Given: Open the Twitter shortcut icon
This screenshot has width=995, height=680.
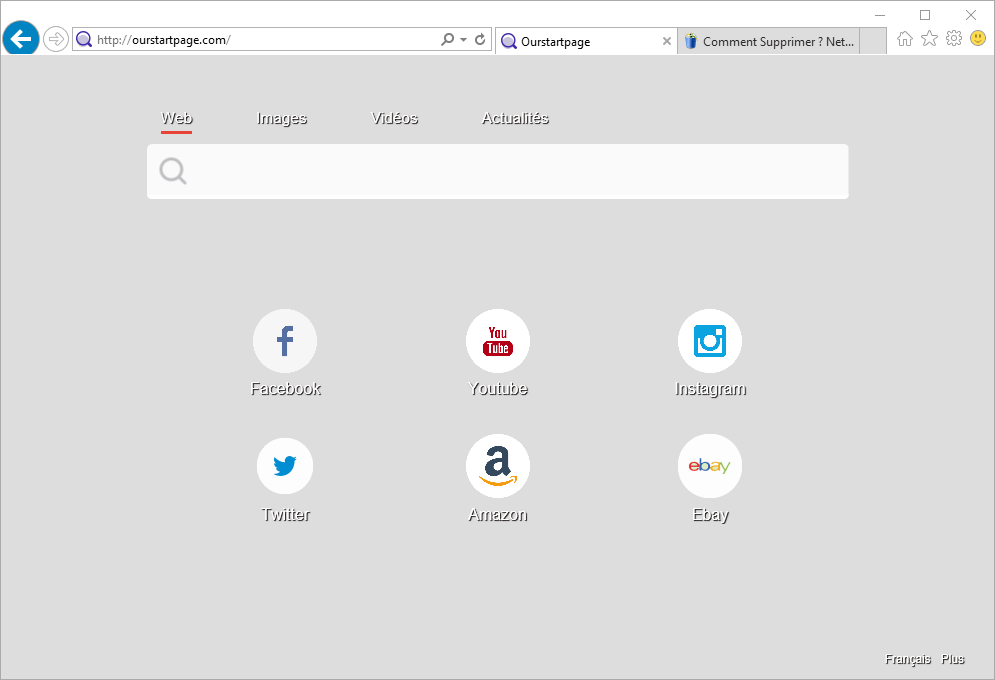Looking at the screenshot, I should (x=285, y=466).
